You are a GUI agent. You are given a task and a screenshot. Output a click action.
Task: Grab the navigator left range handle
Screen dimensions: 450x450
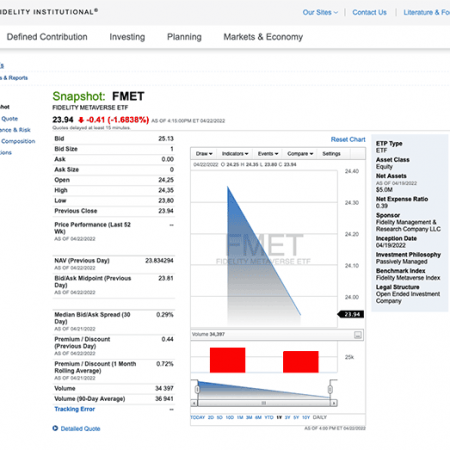coord(197,389)
